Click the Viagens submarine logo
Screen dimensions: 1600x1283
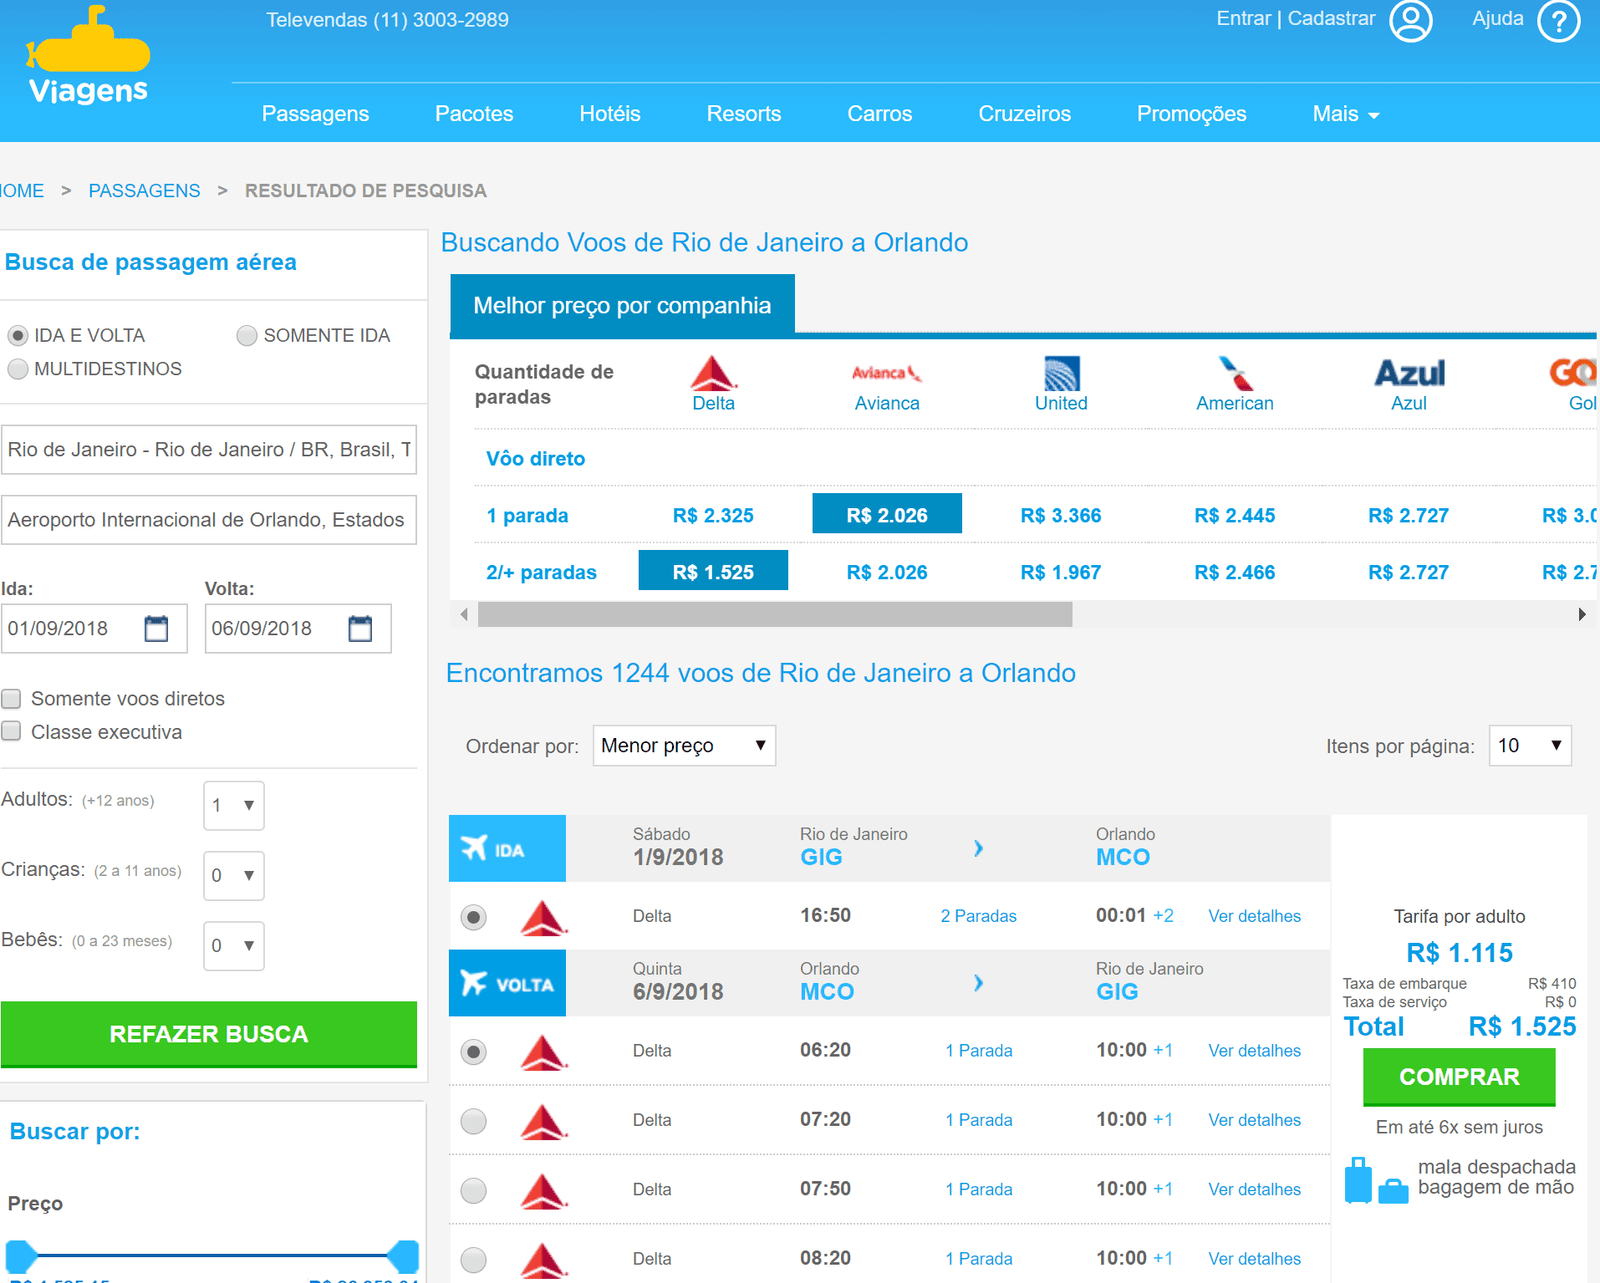88,57
